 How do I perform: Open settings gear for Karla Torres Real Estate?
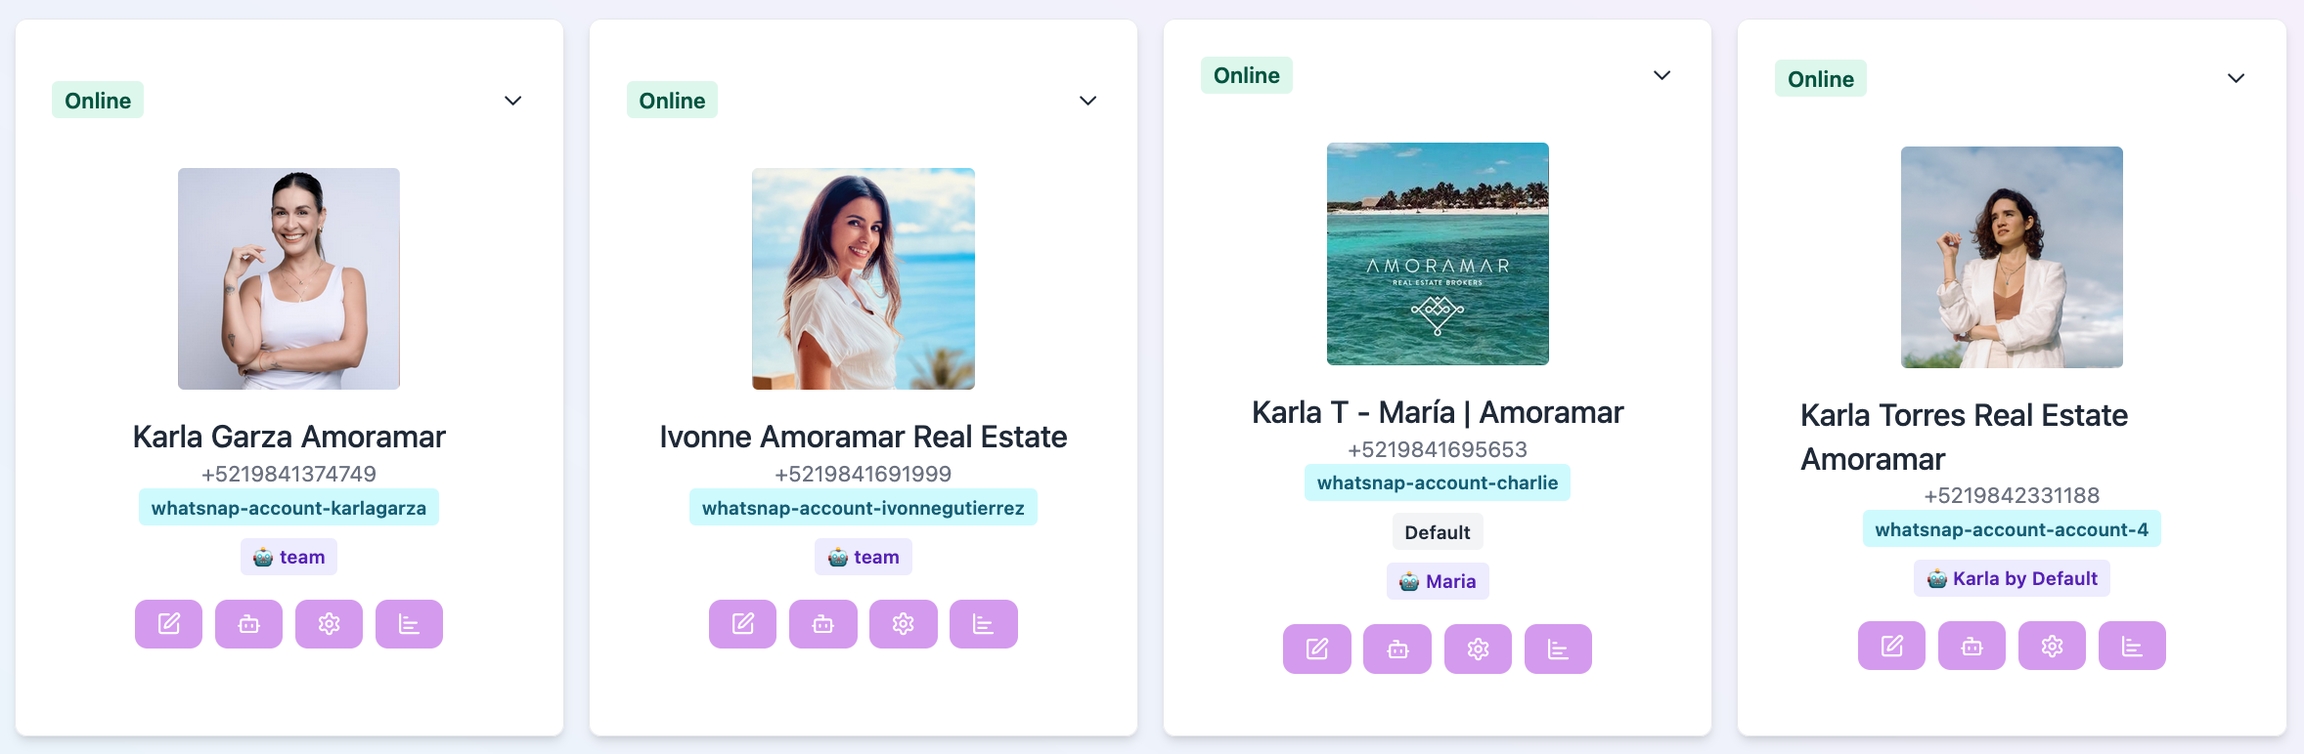[2052, 646]
